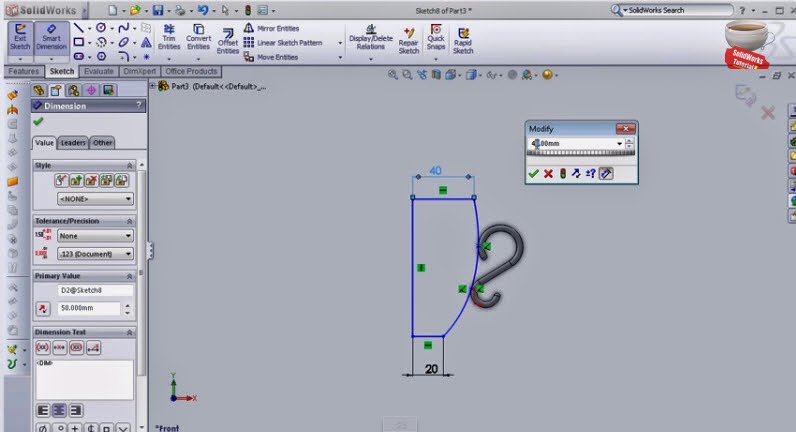Open Tolerance type dropdown showing None
This screenshot has height=432, width=796.
[x=95, y=236]
